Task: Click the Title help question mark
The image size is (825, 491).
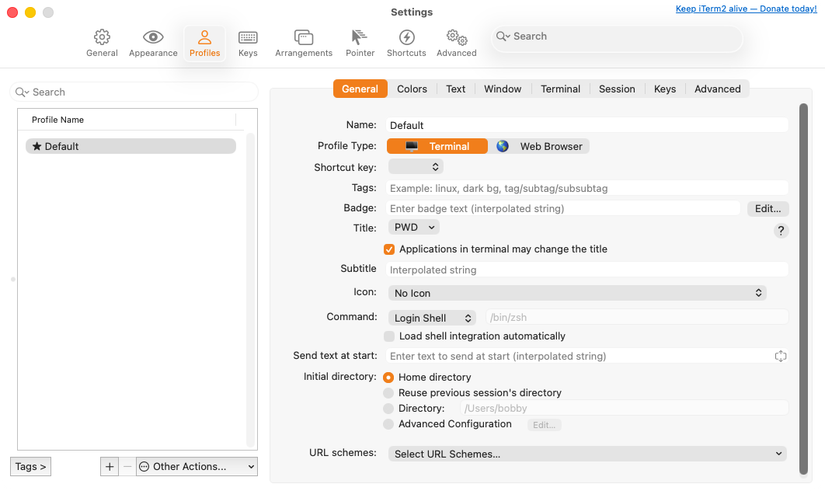Action: 781,230
